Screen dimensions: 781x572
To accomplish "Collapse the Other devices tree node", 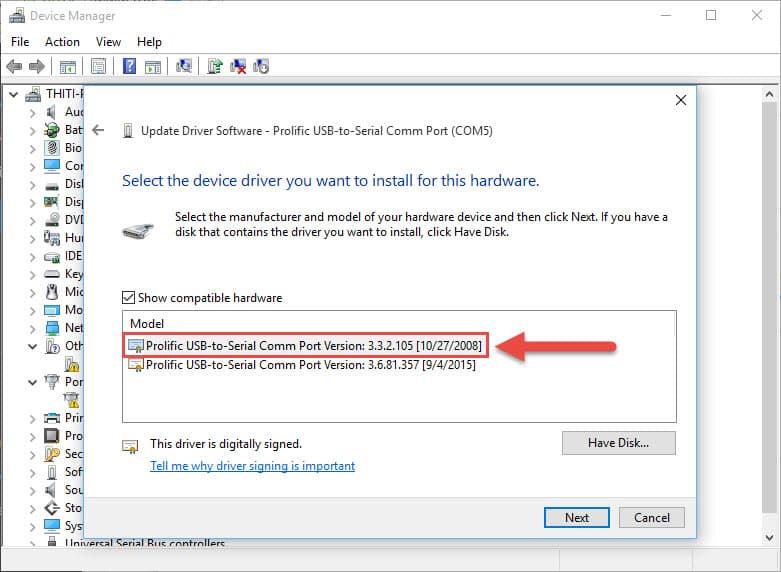I will (x=32, y=346).
